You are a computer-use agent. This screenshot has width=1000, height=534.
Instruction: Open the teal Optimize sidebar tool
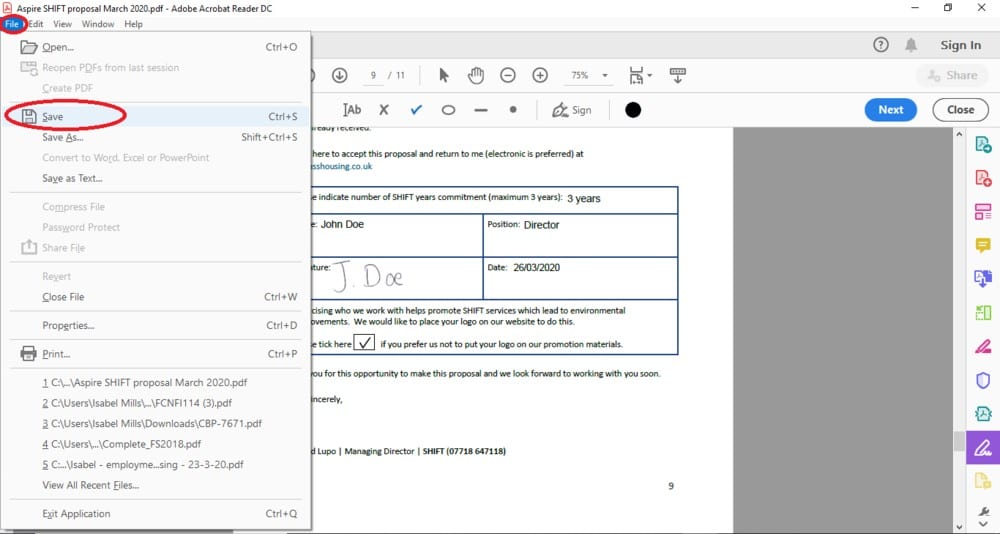pos(983,413)
